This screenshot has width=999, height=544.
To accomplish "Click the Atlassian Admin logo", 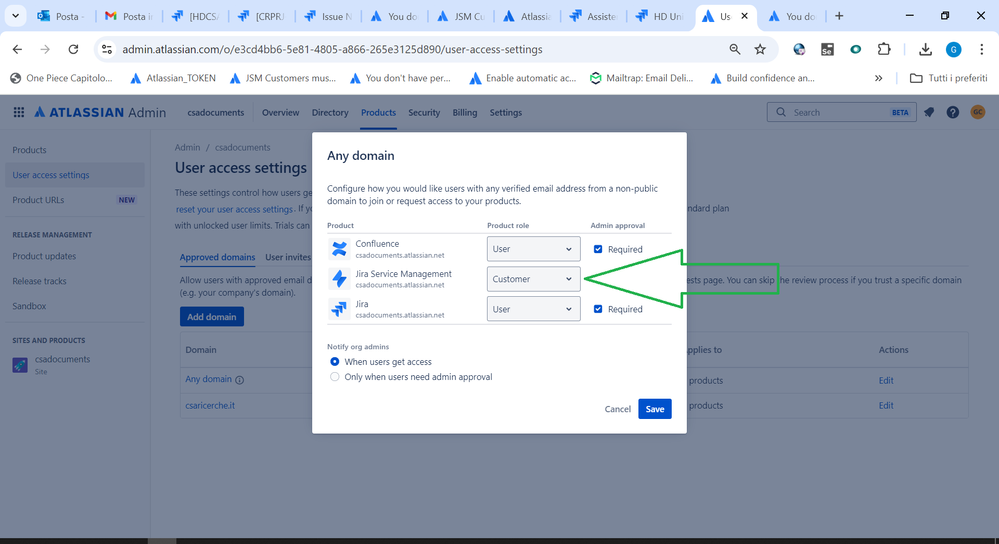I will (x=100, y=112).
